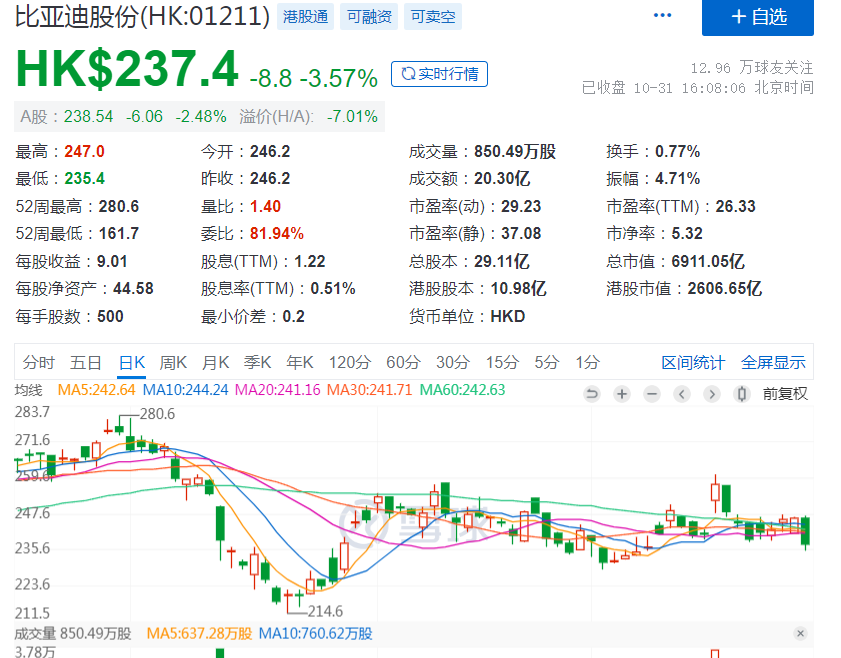Add stock to watchlist with 自选 button
The width and height of the screenshot is (841, 658).
pos(758,17)
